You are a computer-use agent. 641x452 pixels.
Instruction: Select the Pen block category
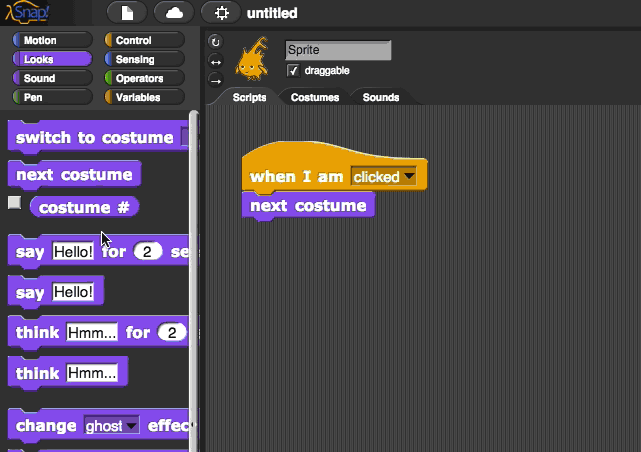(48, 97)
